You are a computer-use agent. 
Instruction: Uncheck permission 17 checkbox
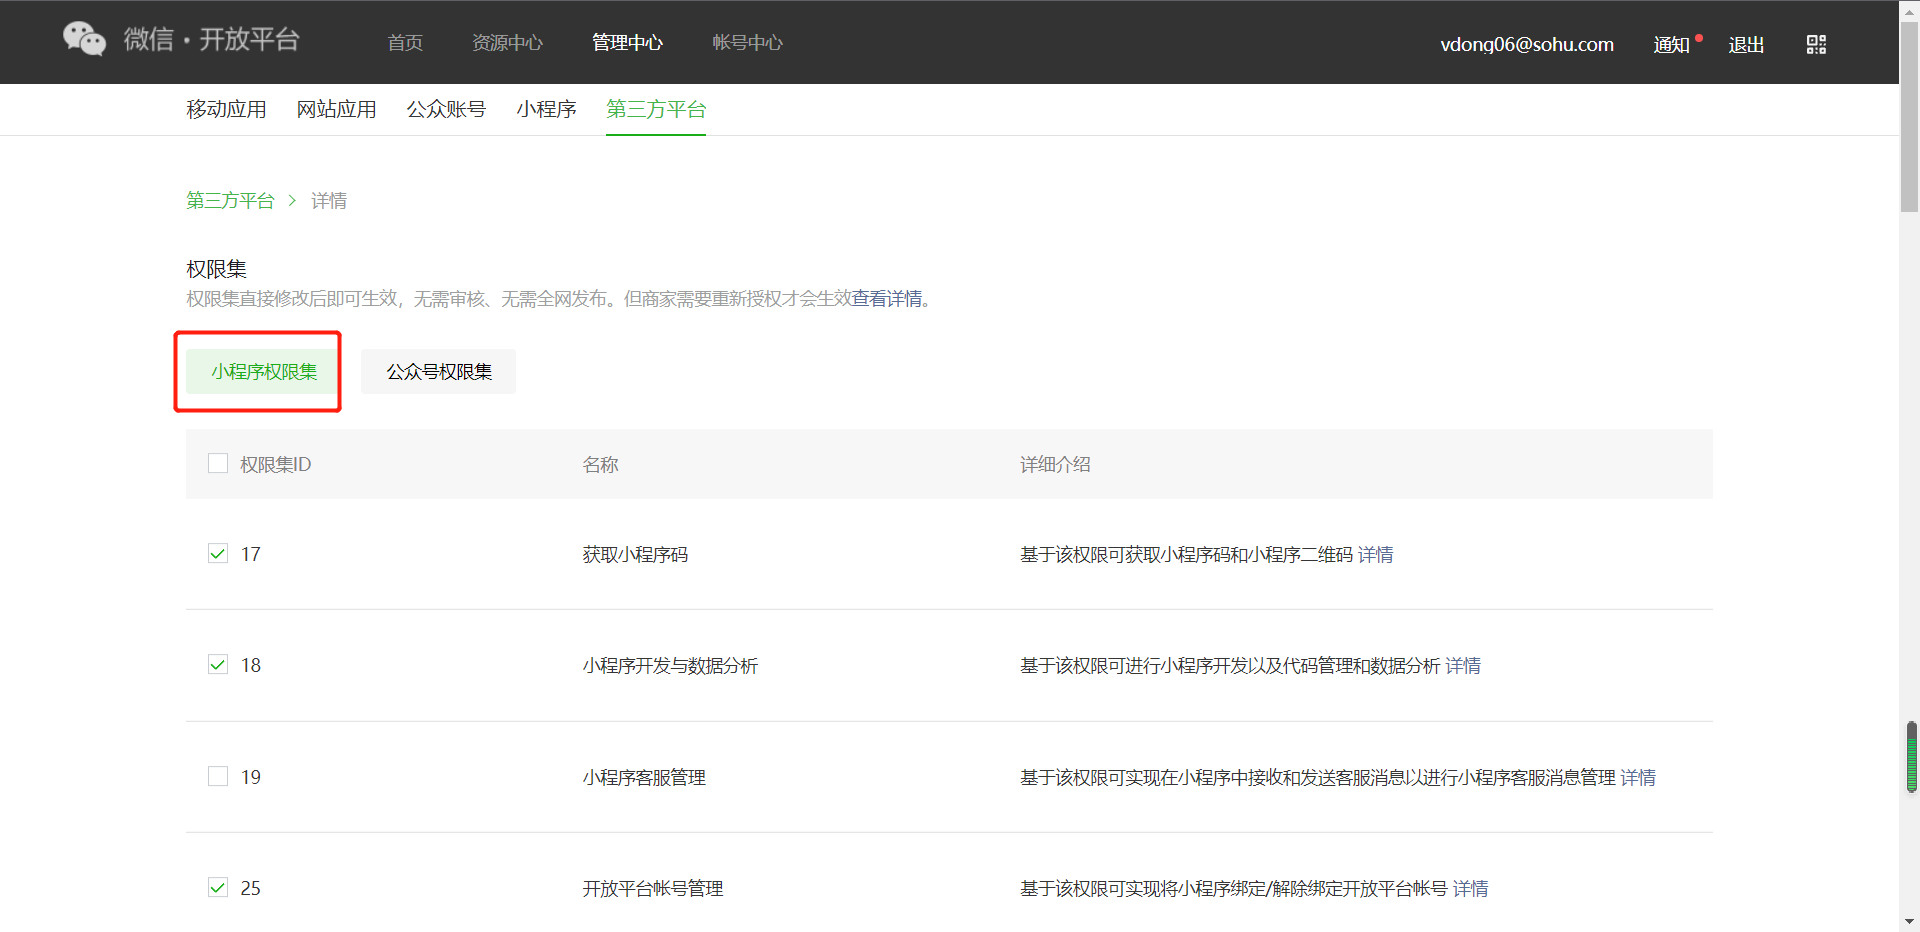click(x=218, y=553)
